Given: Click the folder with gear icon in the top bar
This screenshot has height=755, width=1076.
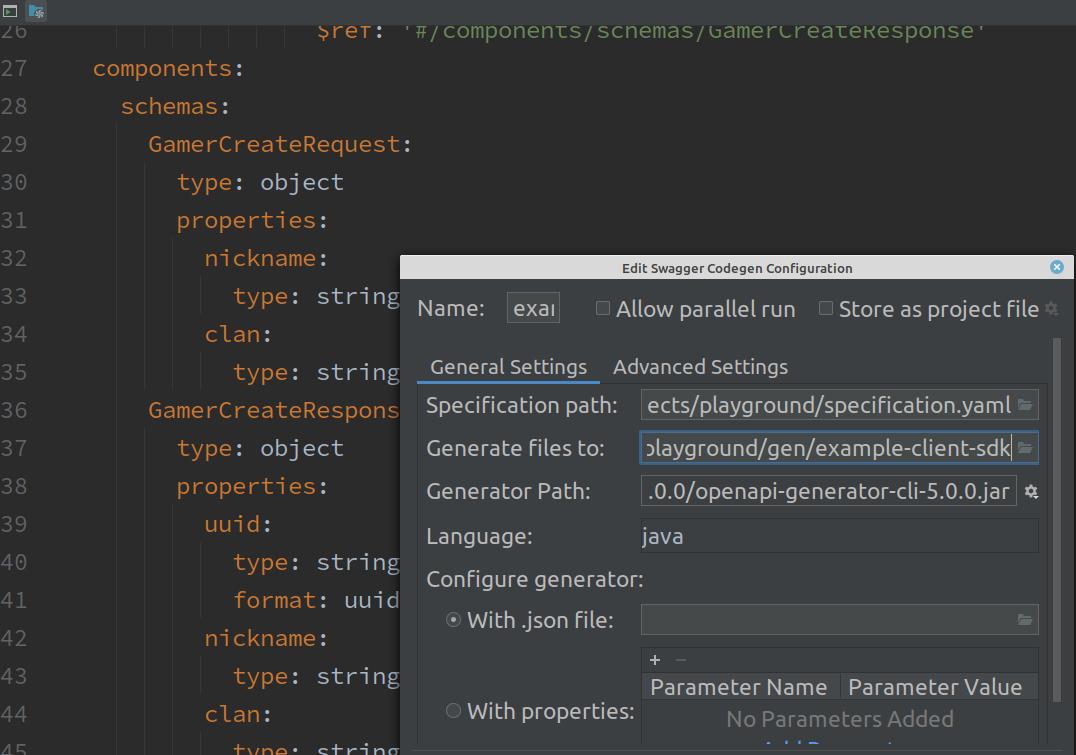Looking at the screenshot, I should [x=36, y=11].
